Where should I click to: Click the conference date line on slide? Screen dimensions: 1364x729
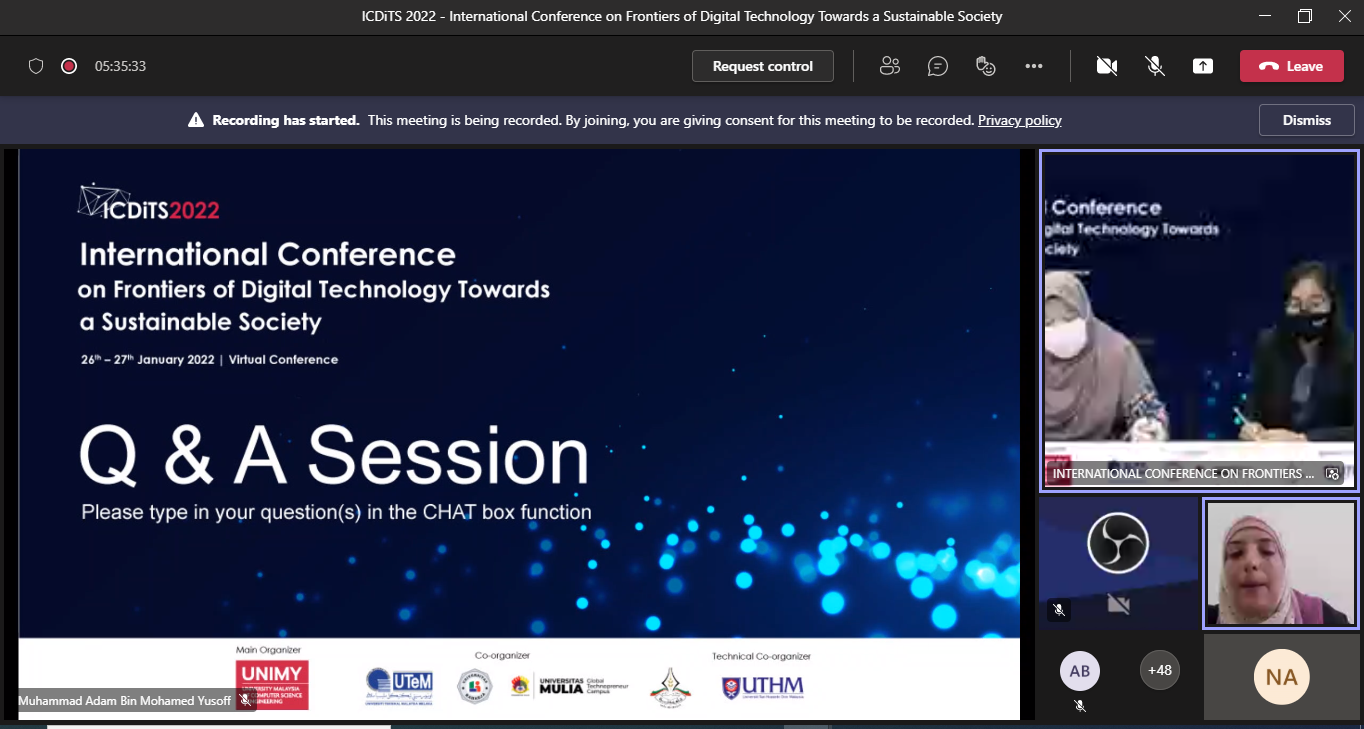click(x=209, y=359)
